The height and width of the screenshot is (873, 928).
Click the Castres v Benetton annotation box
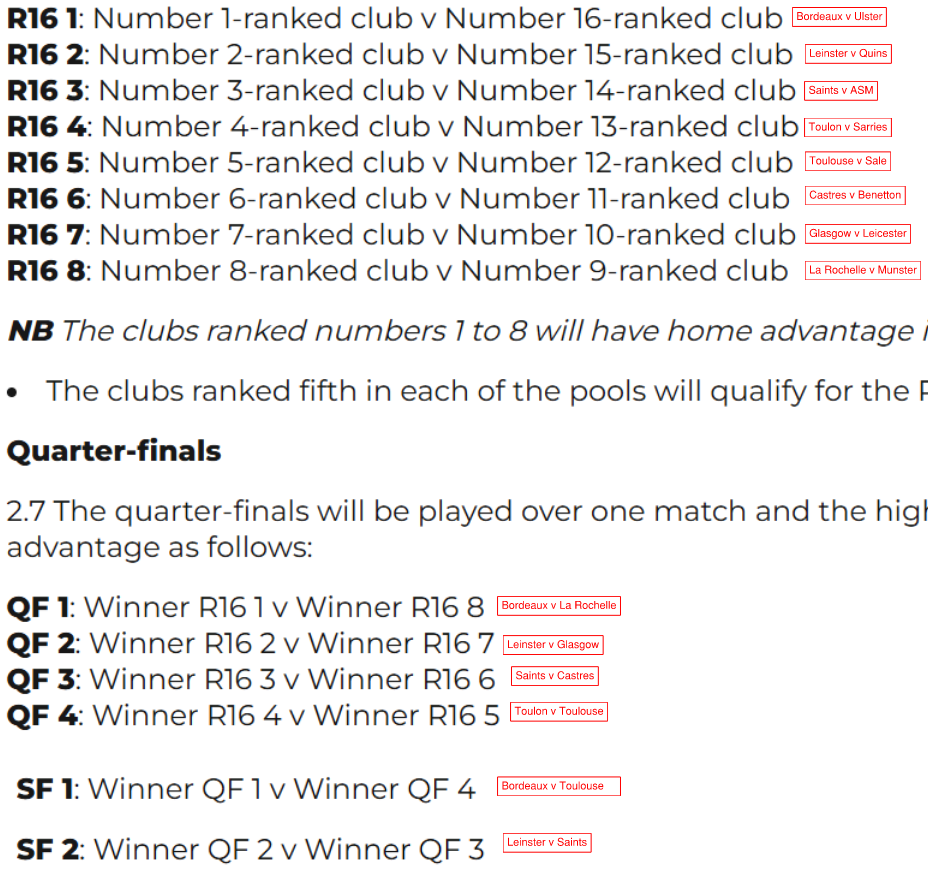[x=855, y=195]
